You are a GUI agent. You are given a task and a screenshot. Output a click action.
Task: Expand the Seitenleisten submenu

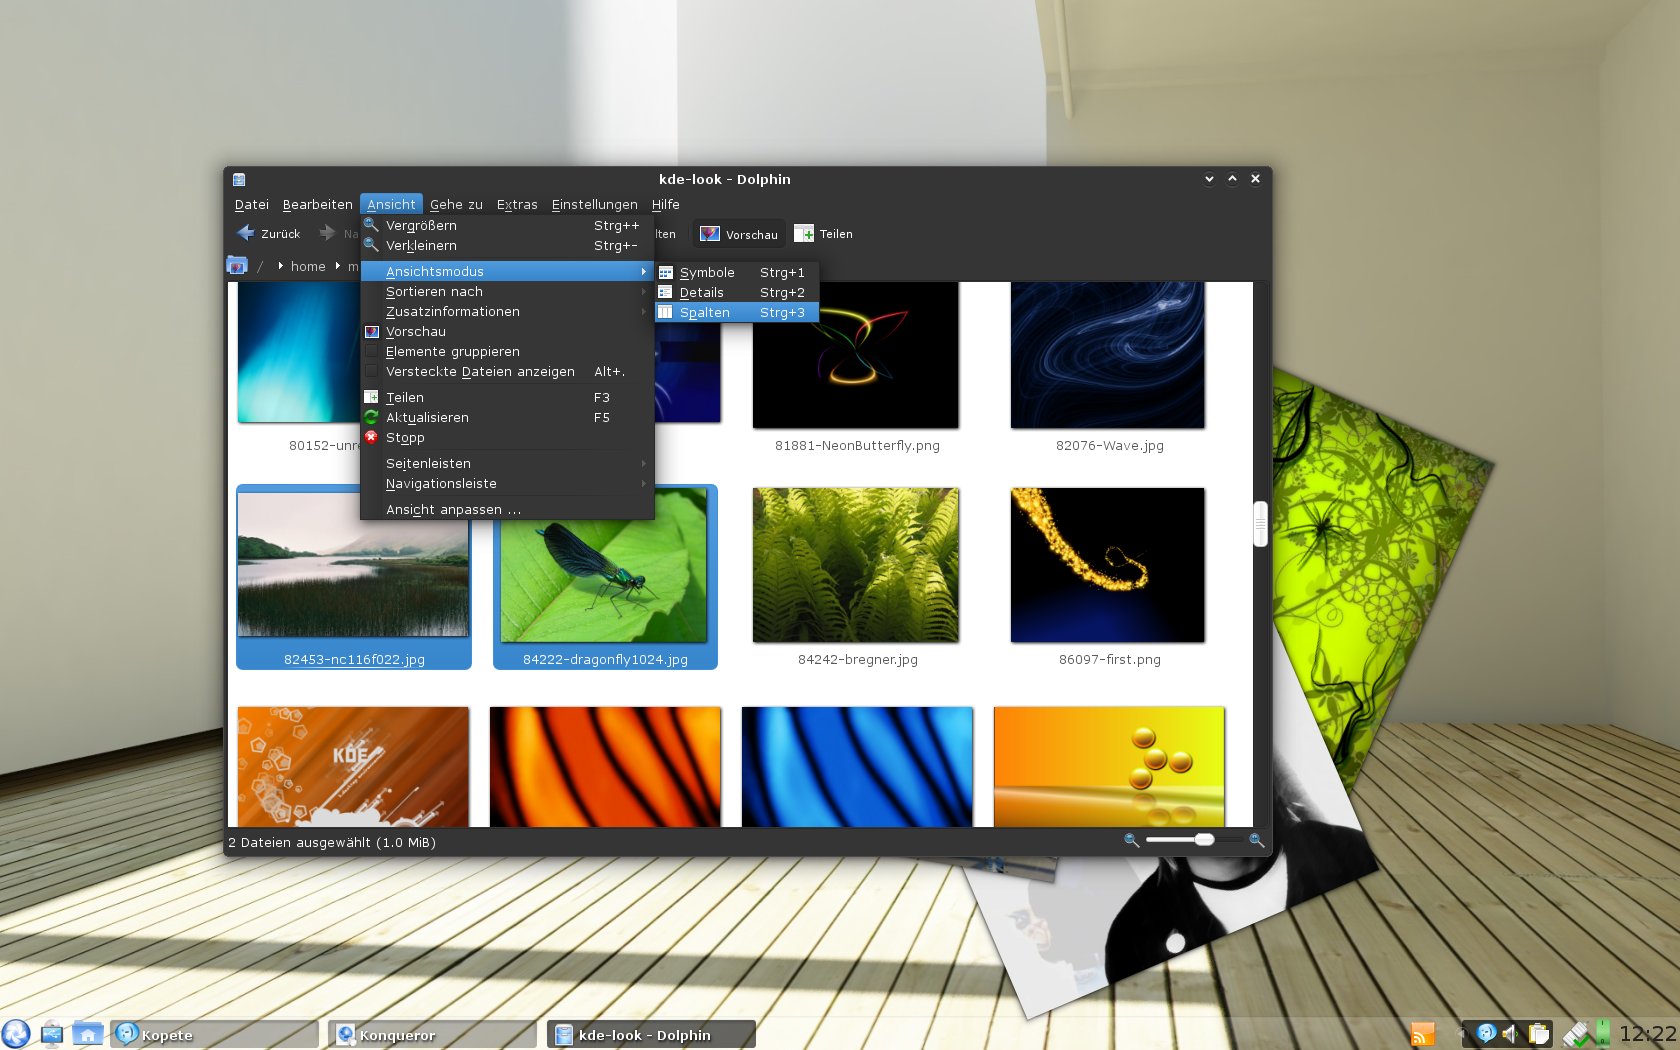pyautogui.click(x=507, y=463)
